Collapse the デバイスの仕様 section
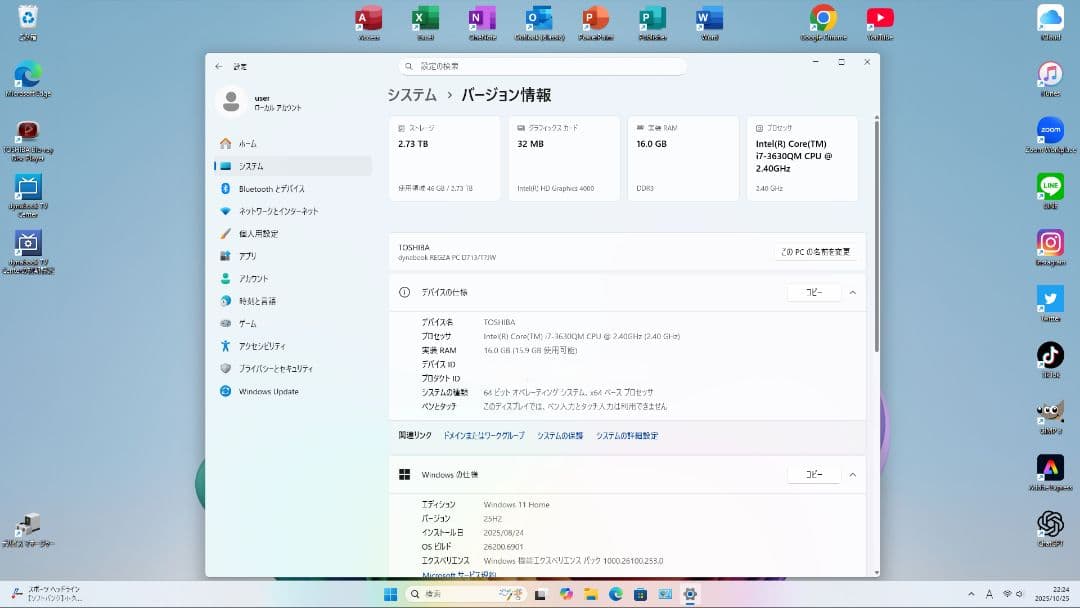 851,292
